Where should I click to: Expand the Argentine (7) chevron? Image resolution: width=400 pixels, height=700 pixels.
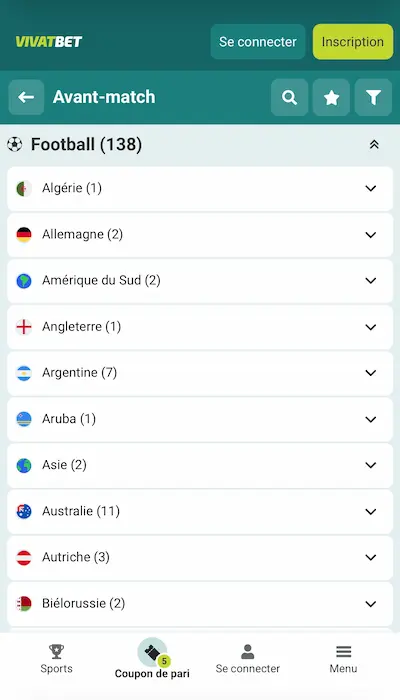pos(371,373)
